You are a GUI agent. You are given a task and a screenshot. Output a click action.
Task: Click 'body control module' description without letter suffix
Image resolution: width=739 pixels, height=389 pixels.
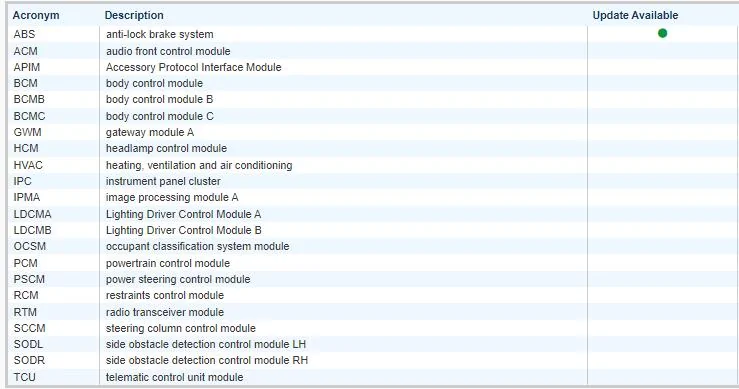(x=154, y=83)
